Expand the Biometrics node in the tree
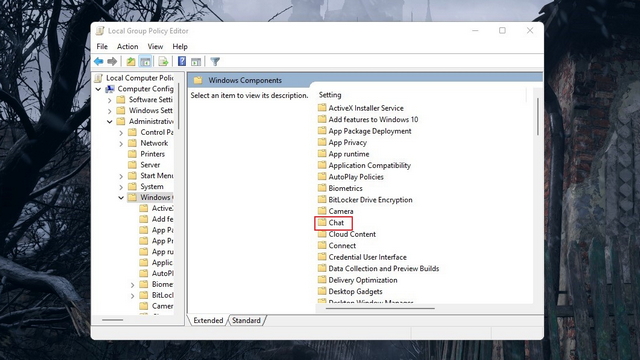Screen dimensions: 640x360 (x=132, y=284)
